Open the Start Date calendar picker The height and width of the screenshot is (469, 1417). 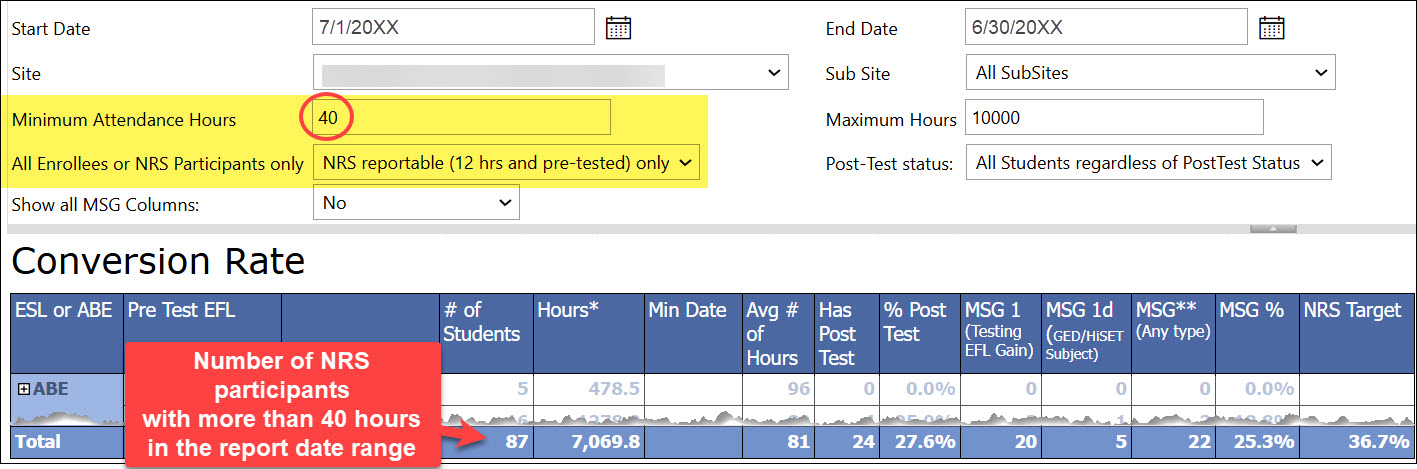pos(618,28)
